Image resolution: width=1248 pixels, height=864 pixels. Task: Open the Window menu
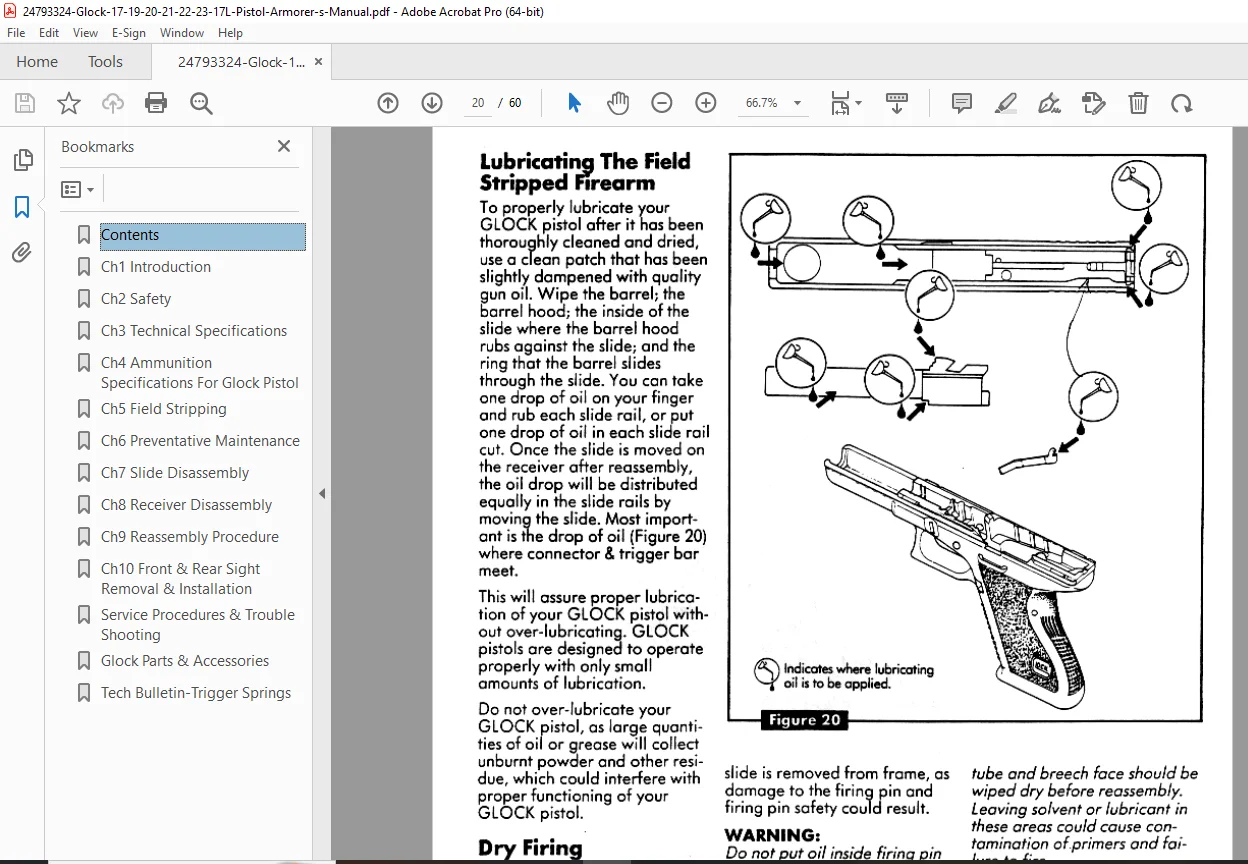[x=182, y=33]
